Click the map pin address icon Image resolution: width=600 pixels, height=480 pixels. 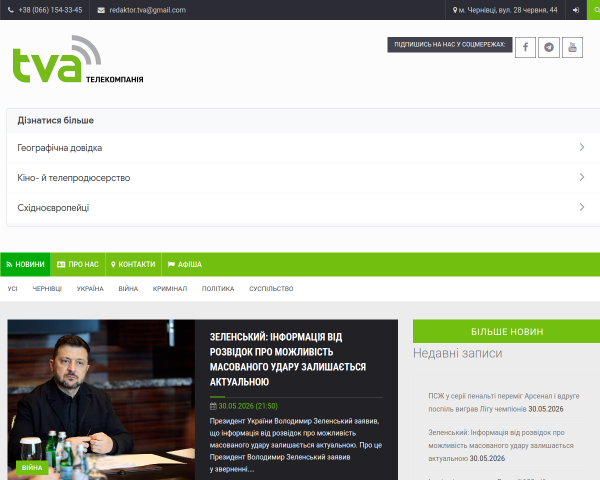(455, 10)
